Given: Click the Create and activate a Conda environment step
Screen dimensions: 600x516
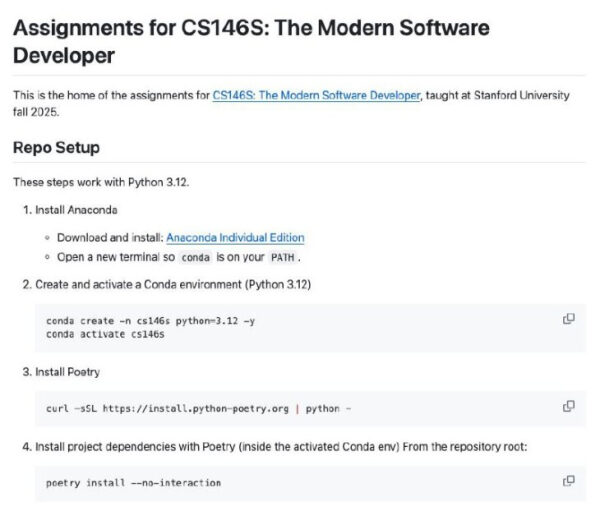Looking at the screenshot, I should (173, 285).
